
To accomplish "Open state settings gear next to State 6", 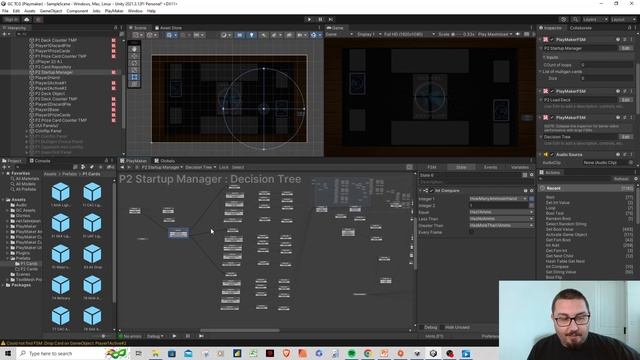I will pos(531,175).
